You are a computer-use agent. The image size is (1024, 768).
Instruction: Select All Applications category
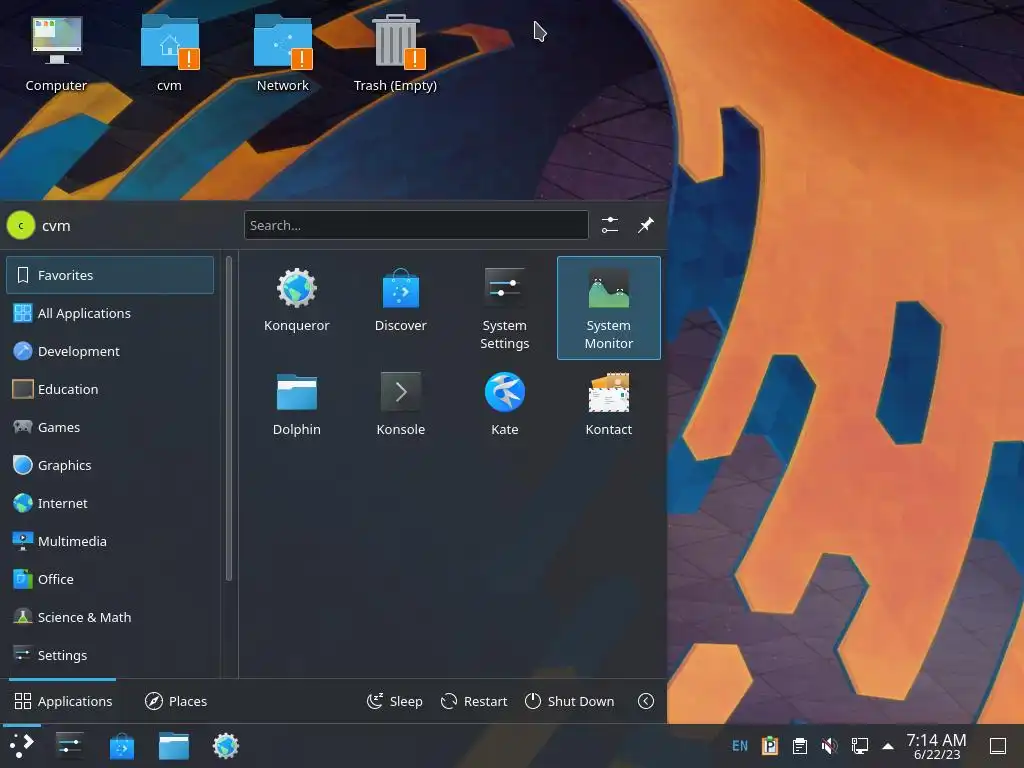tap(110, 313)
